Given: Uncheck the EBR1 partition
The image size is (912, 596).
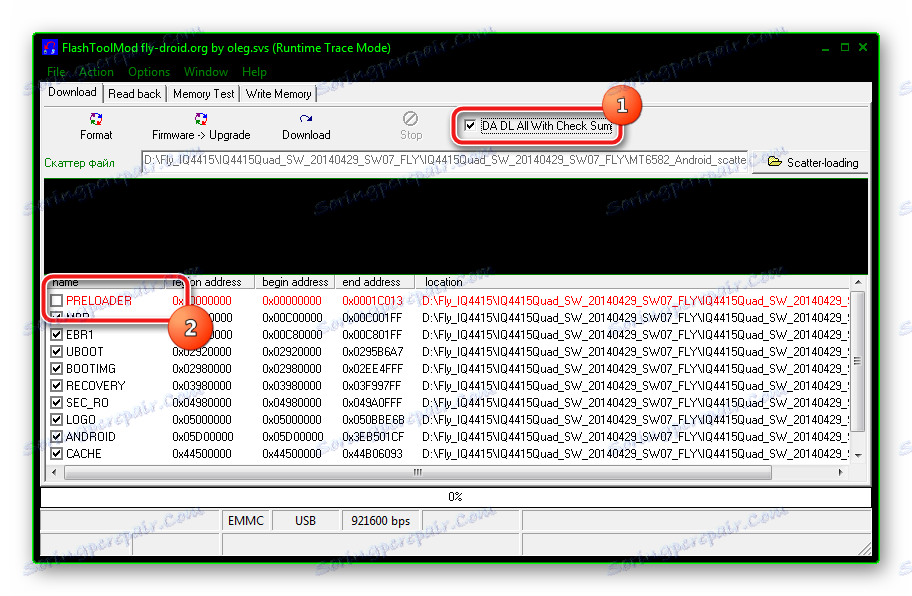Looking at the screenshot, I should (57, 334).
